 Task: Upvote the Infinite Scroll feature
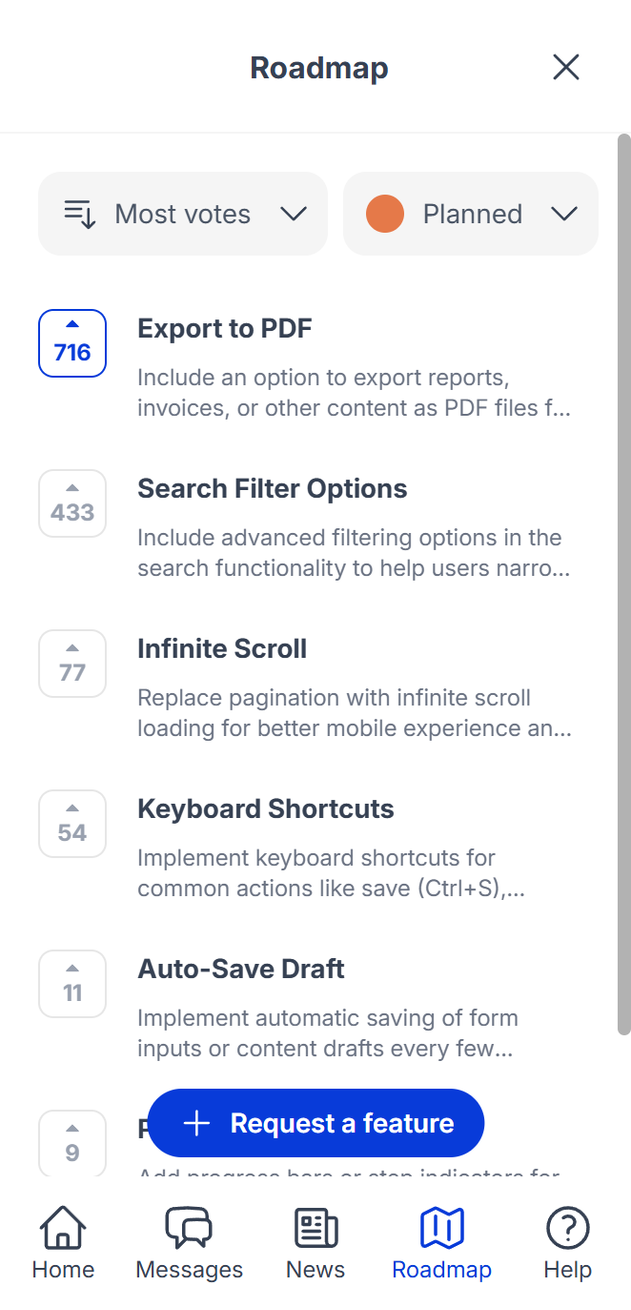72,663
